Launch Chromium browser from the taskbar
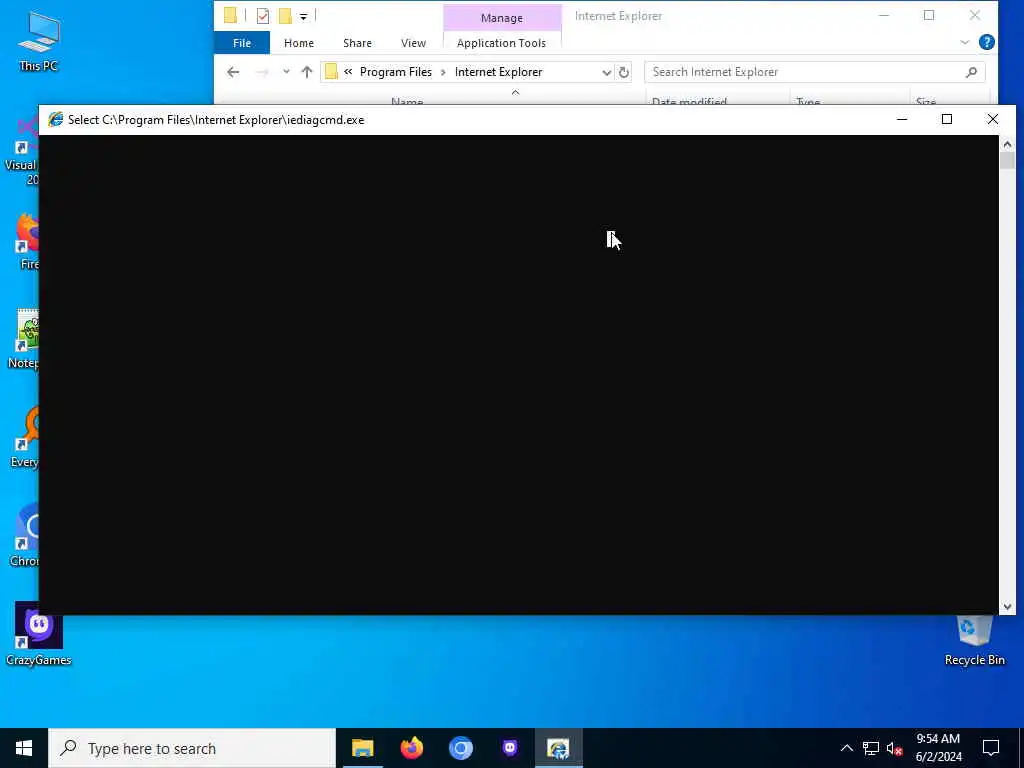 [x=460, y=748]
